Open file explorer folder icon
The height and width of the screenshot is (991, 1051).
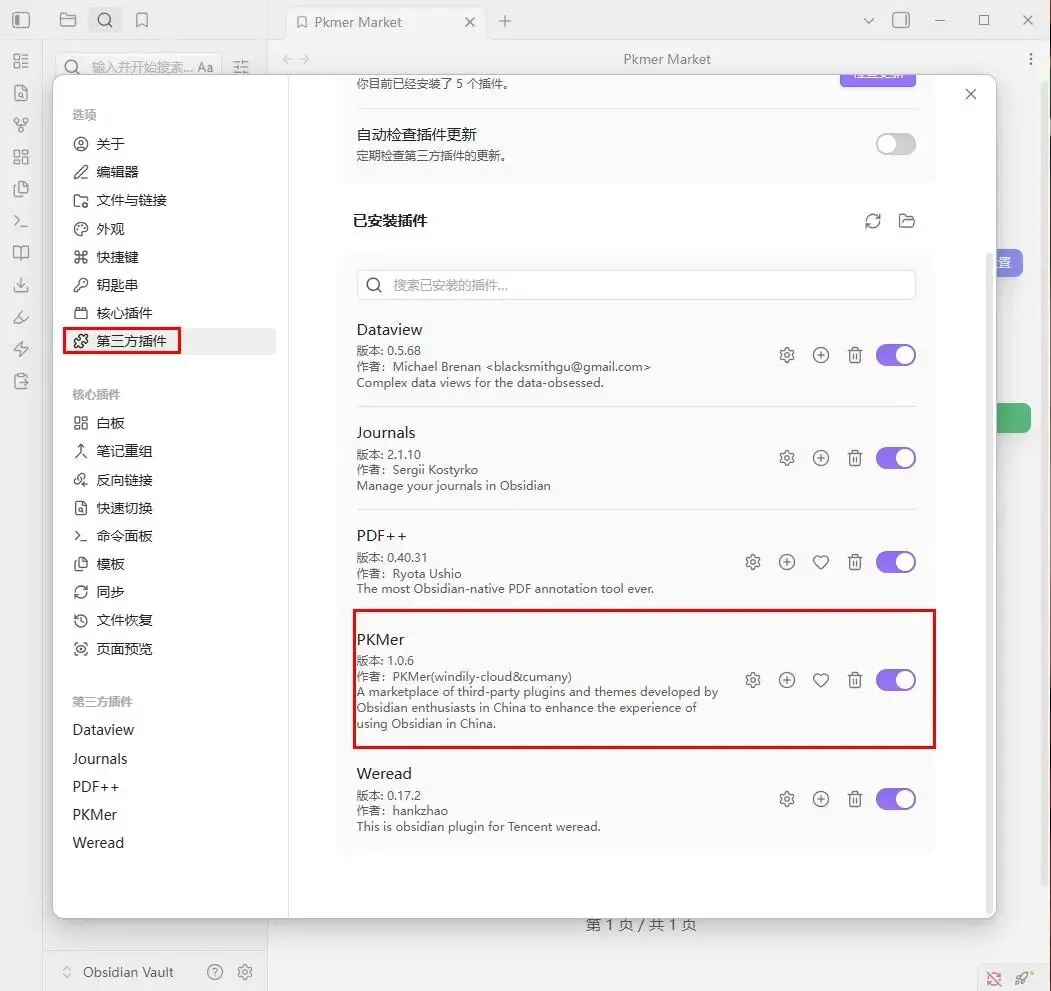(68, 20)
